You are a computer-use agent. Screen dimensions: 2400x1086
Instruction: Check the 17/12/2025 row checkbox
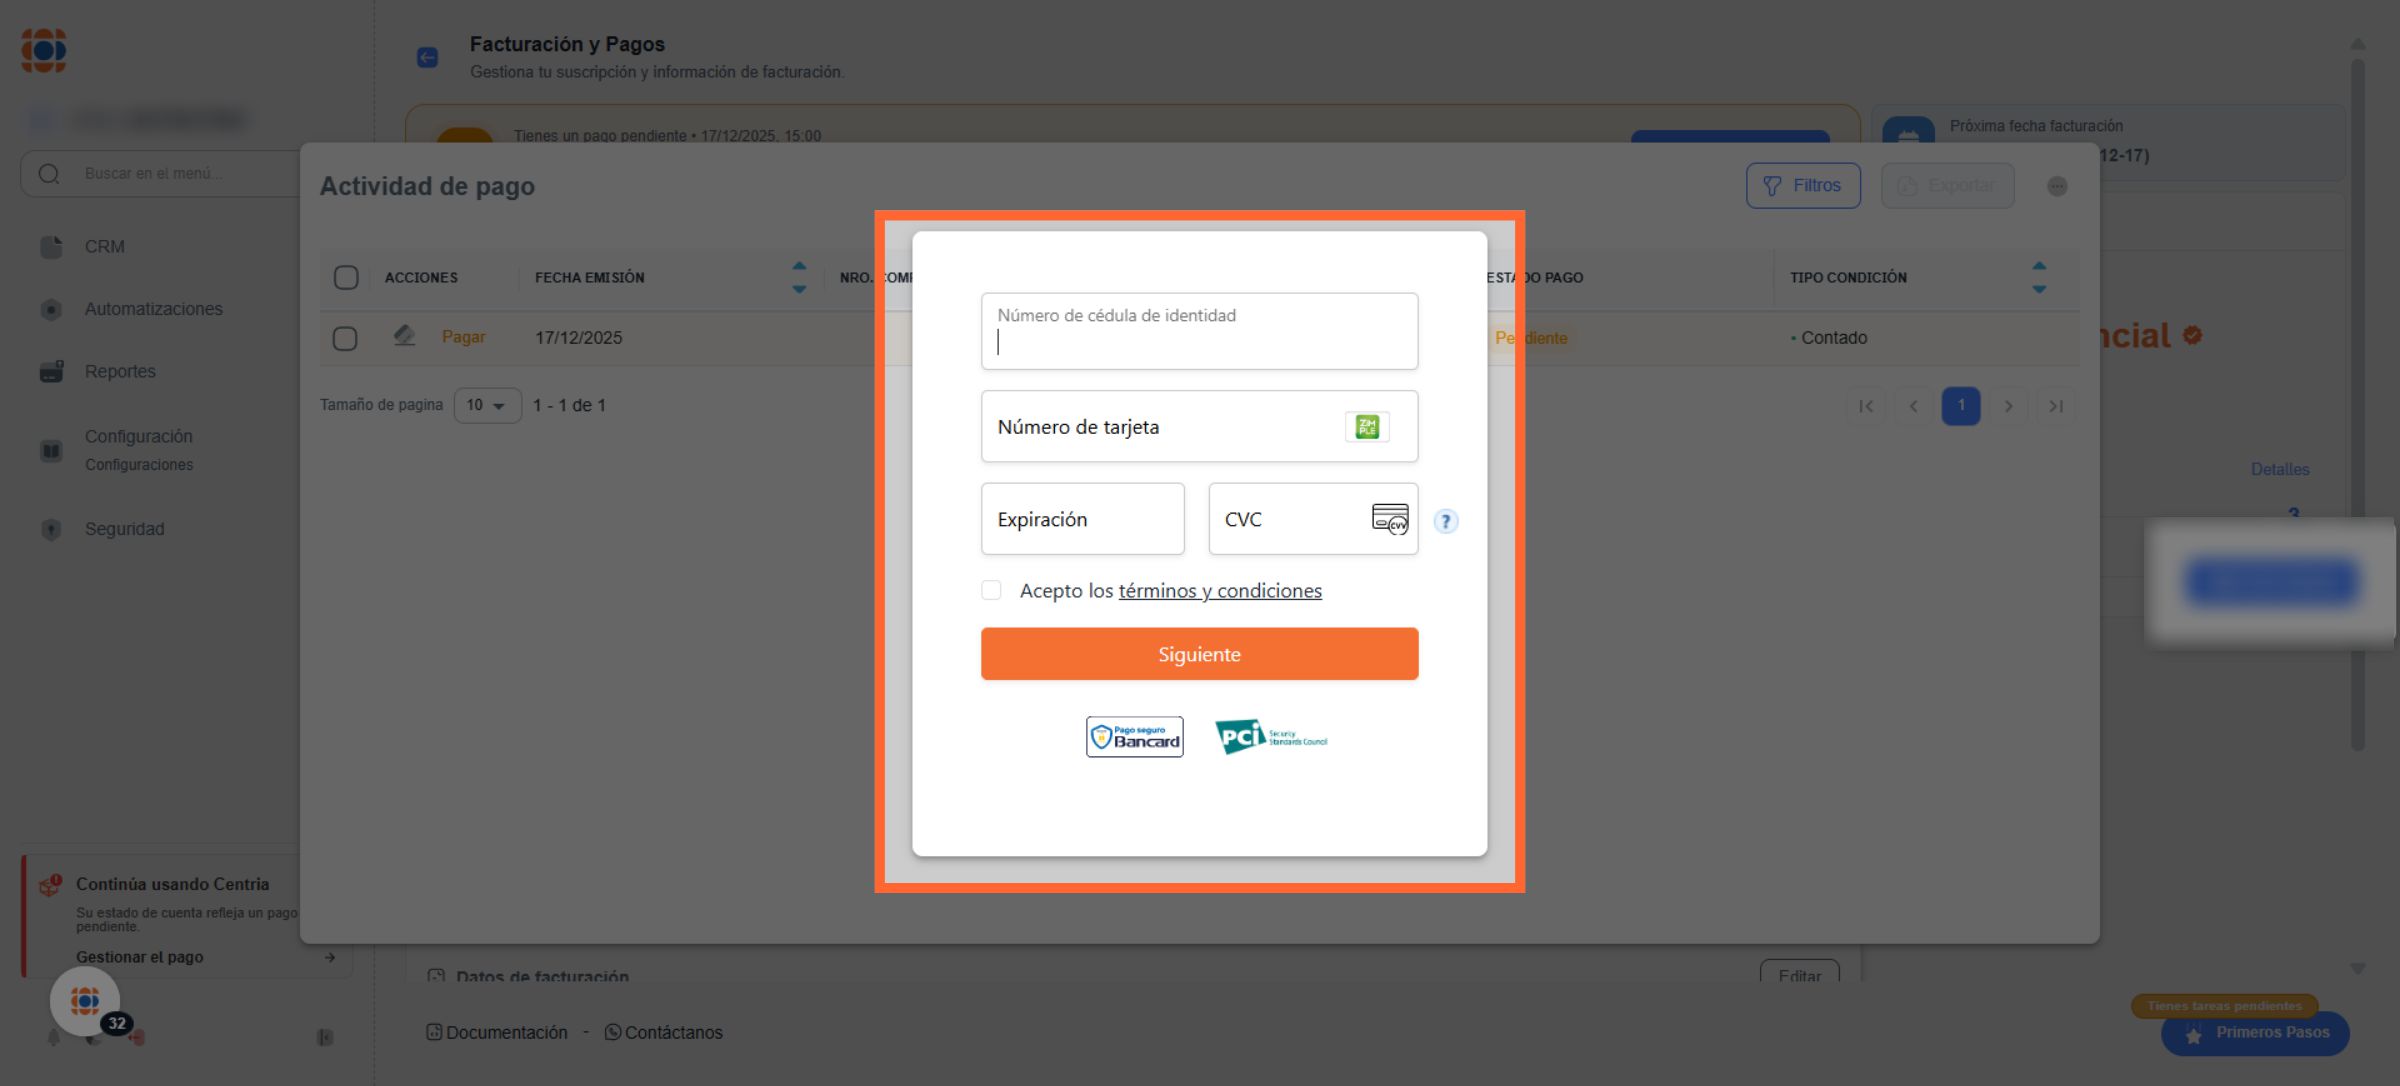pos(345,339)
